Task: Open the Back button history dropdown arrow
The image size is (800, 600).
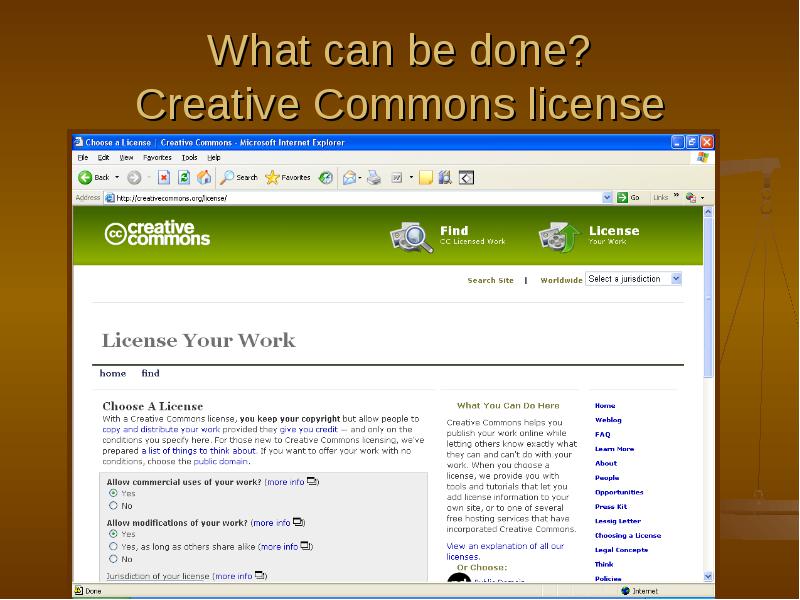Action: coord(117,178)
